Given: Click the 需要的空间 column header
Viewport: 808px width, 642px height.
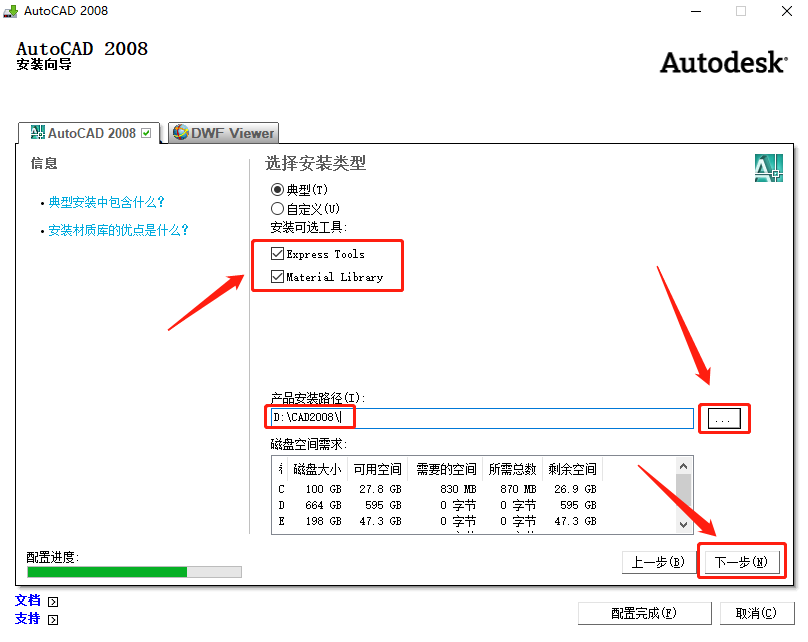Looking at the screenshot, I should [445, 469].
